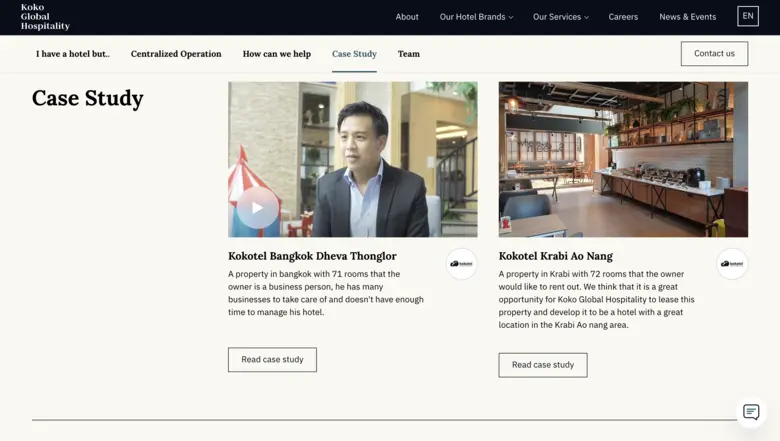Viewport: 780px width, 441px height.
Task: Open the Krabi Ao Nang restaurant photo
Action: coord(622,159)
